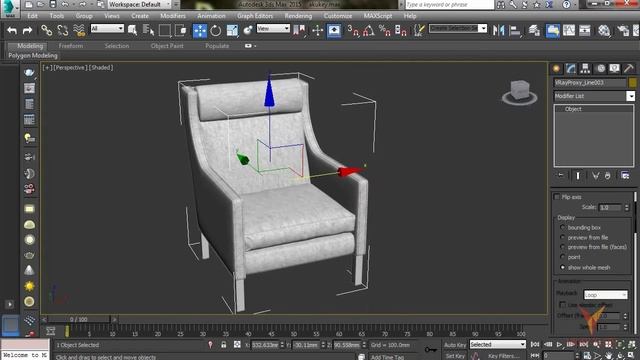Click the Redo arrow in main toolbar

(x=27, y=31)
